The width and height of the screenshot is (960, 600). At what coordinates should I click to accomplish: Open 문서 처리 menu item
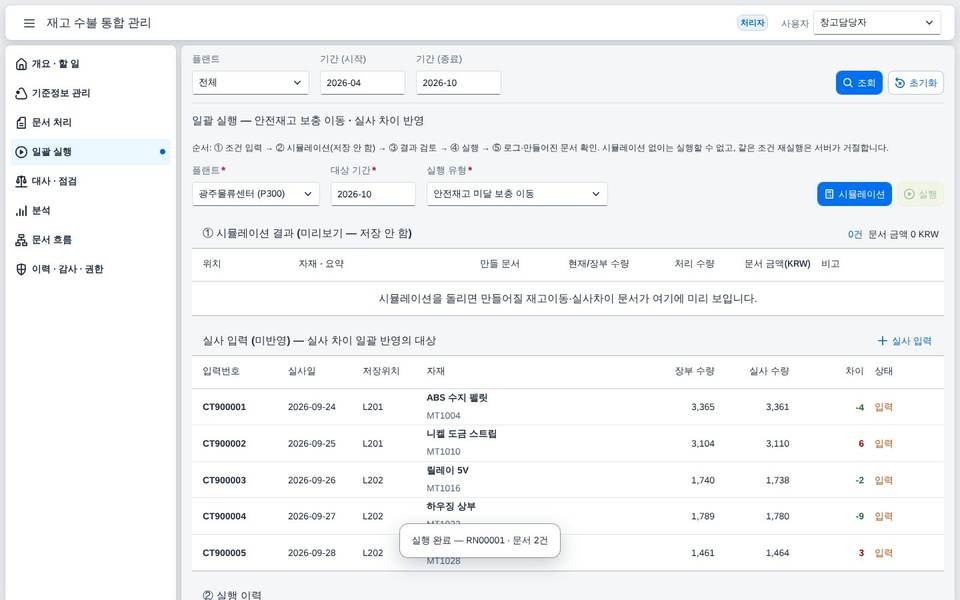(x=90, y=122)
